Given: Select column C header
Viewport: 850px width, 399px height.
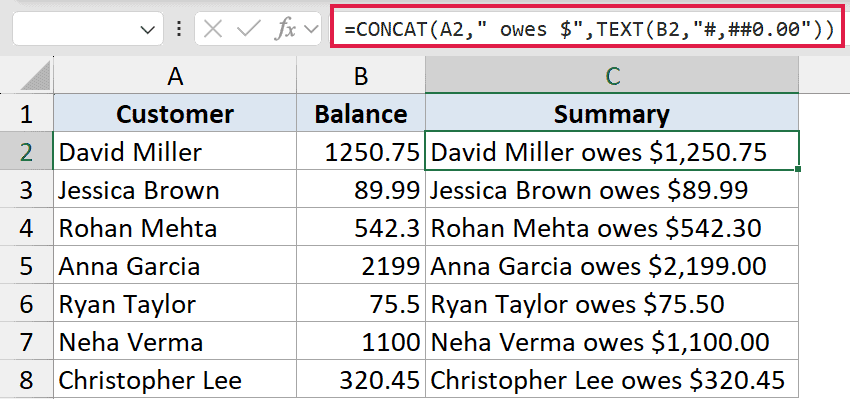Looking at the screenshot, I should pyautogui.click(x=612, y=76).
